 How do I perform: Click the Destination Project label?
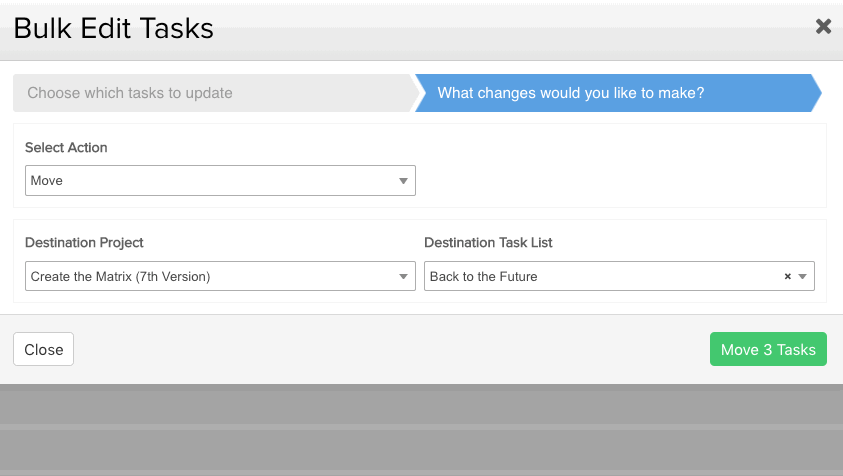click(x=84, y=243)
